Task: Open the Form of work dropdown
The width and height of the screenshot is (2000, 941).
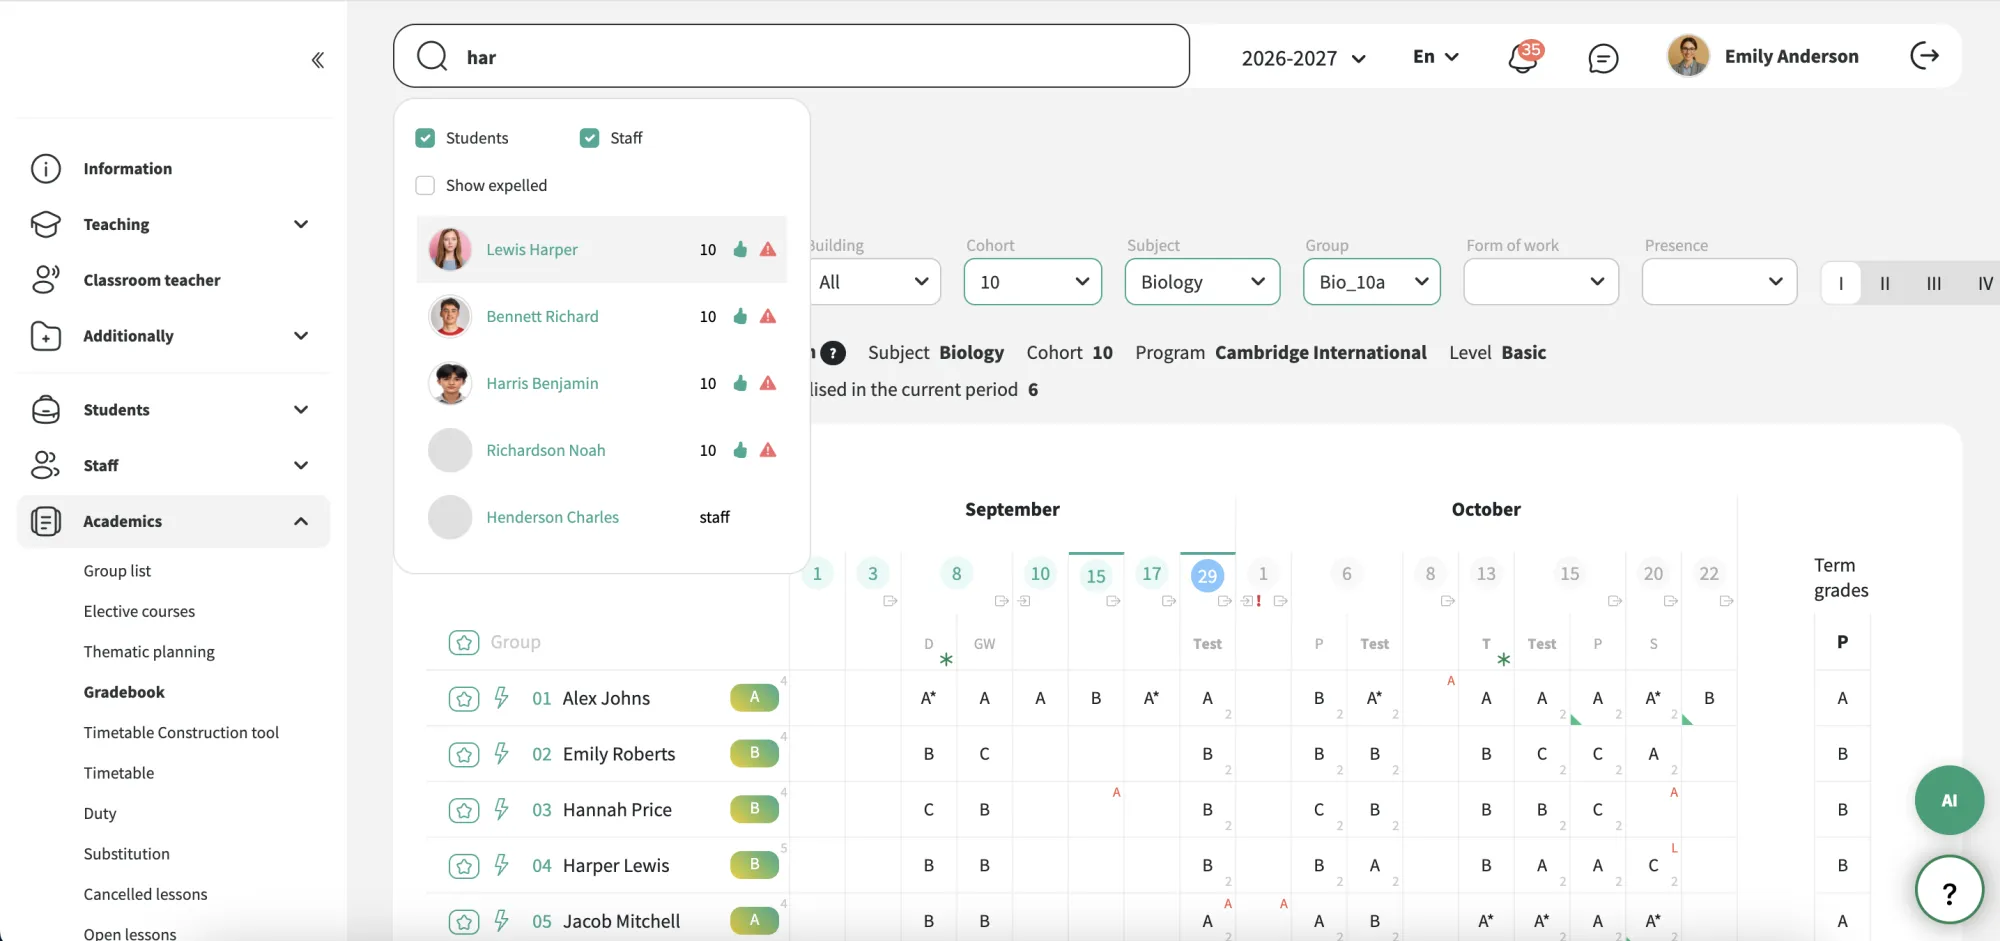Action: (1541, 282)
